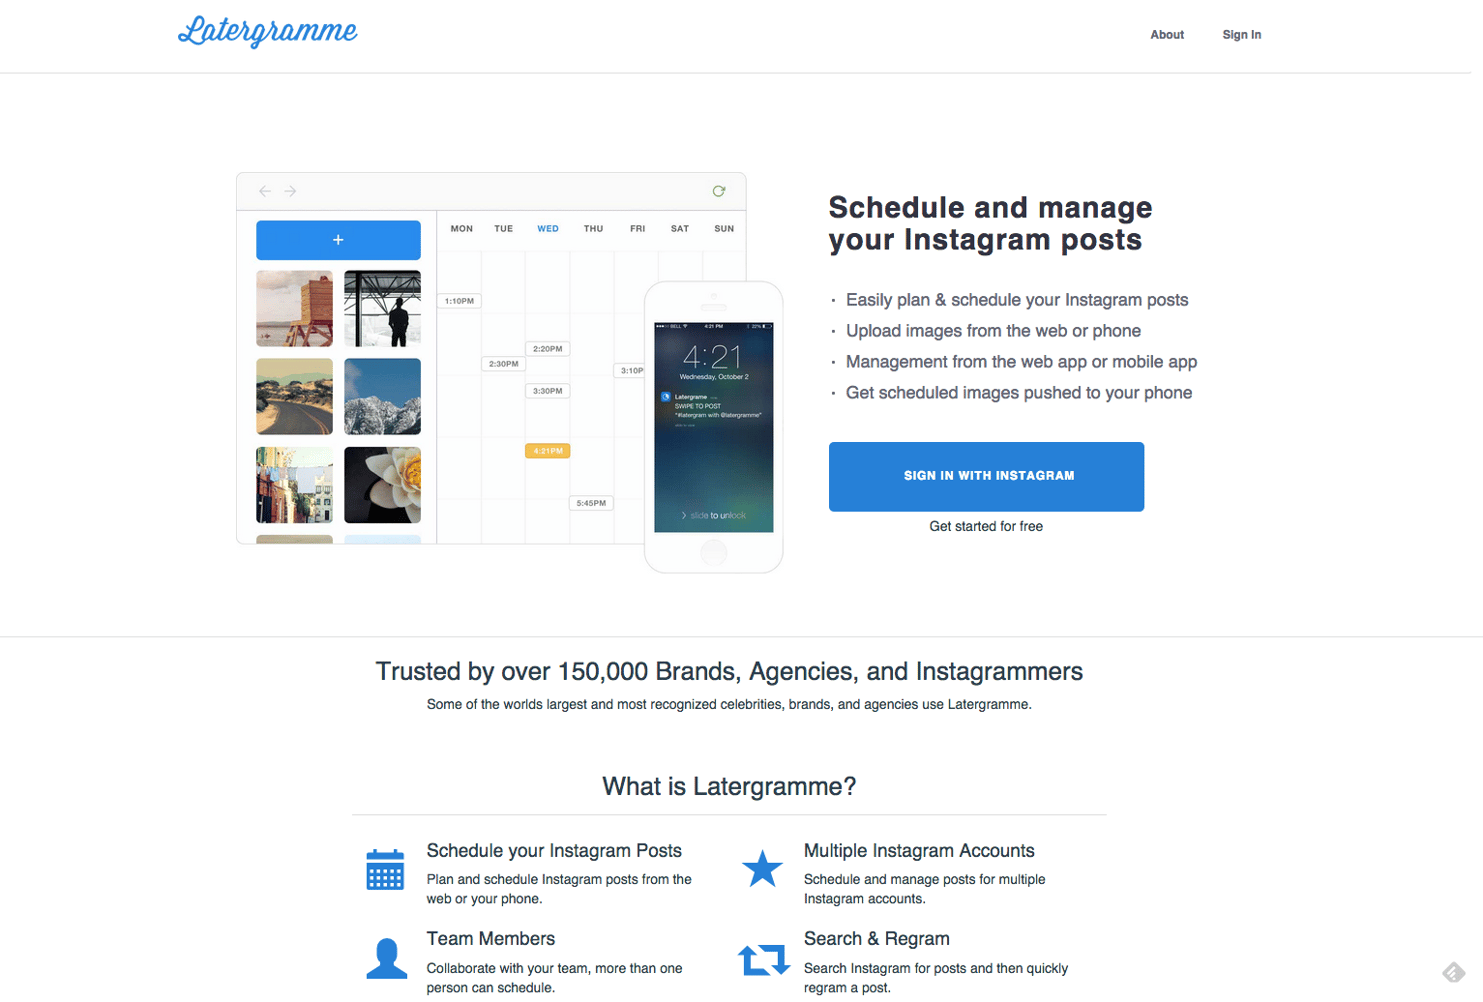Select the colorful street thumbnail
Image resolution: width=1483 pixels, height=1002 pixels.
point(294,485)
